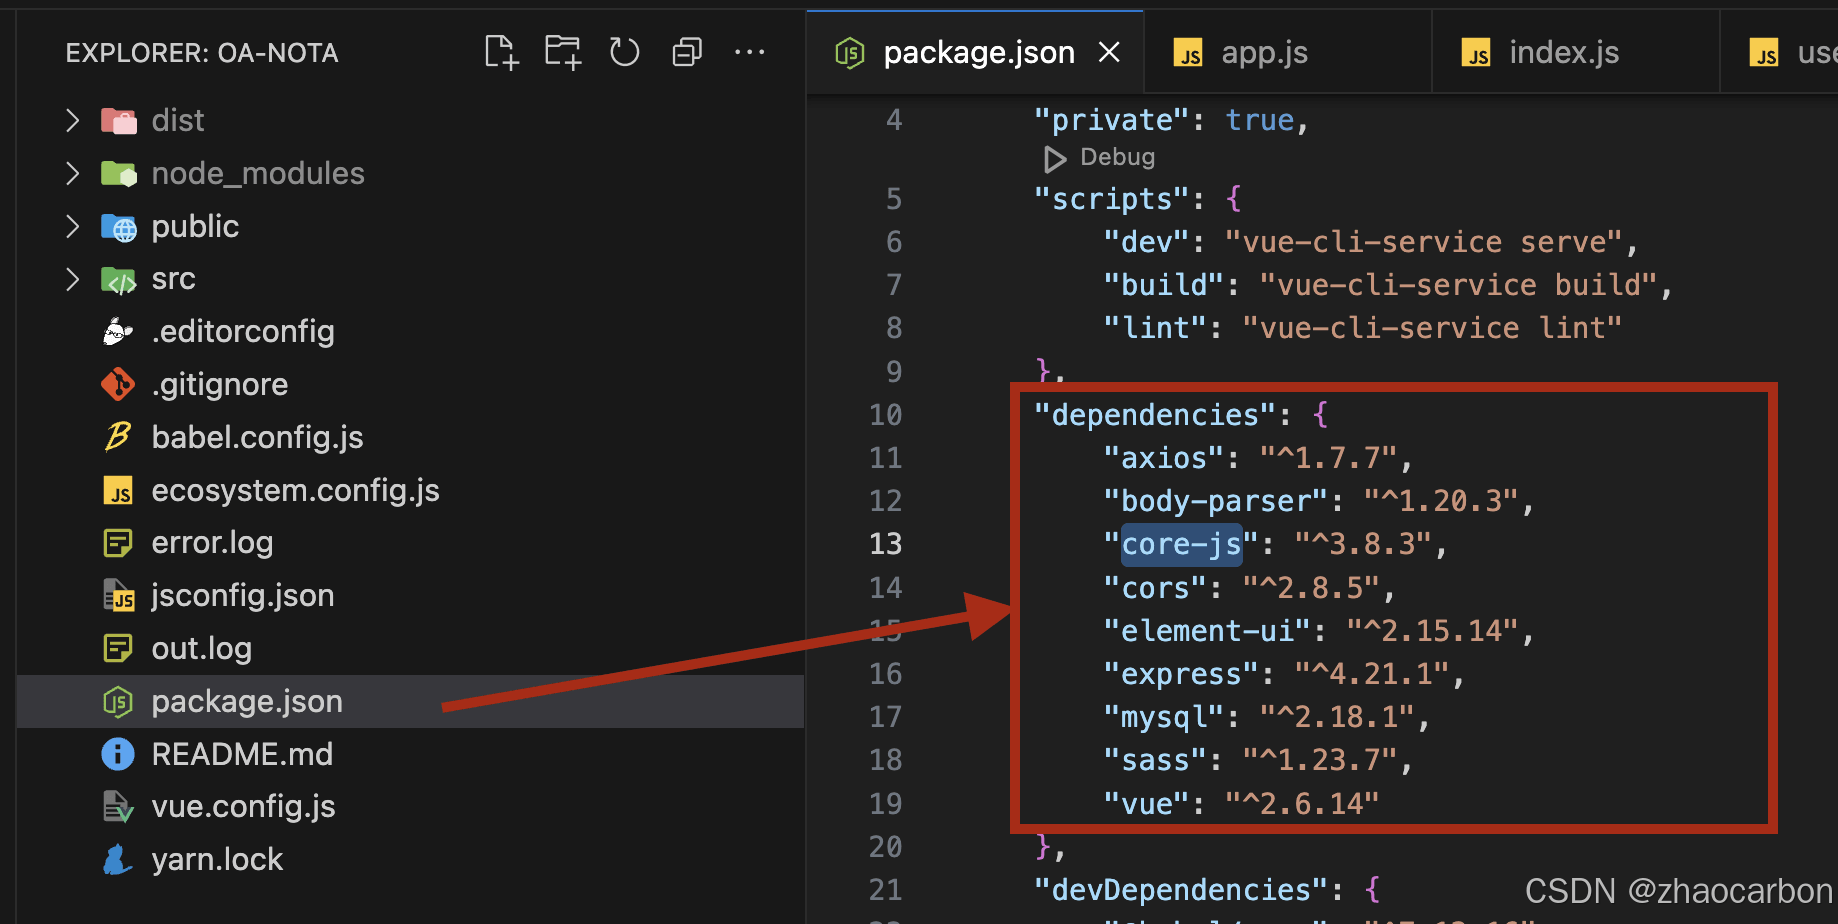1838x924 pixels.
Task: Click the Debug CodeLens above scripts
Action: coord(1117,157)
